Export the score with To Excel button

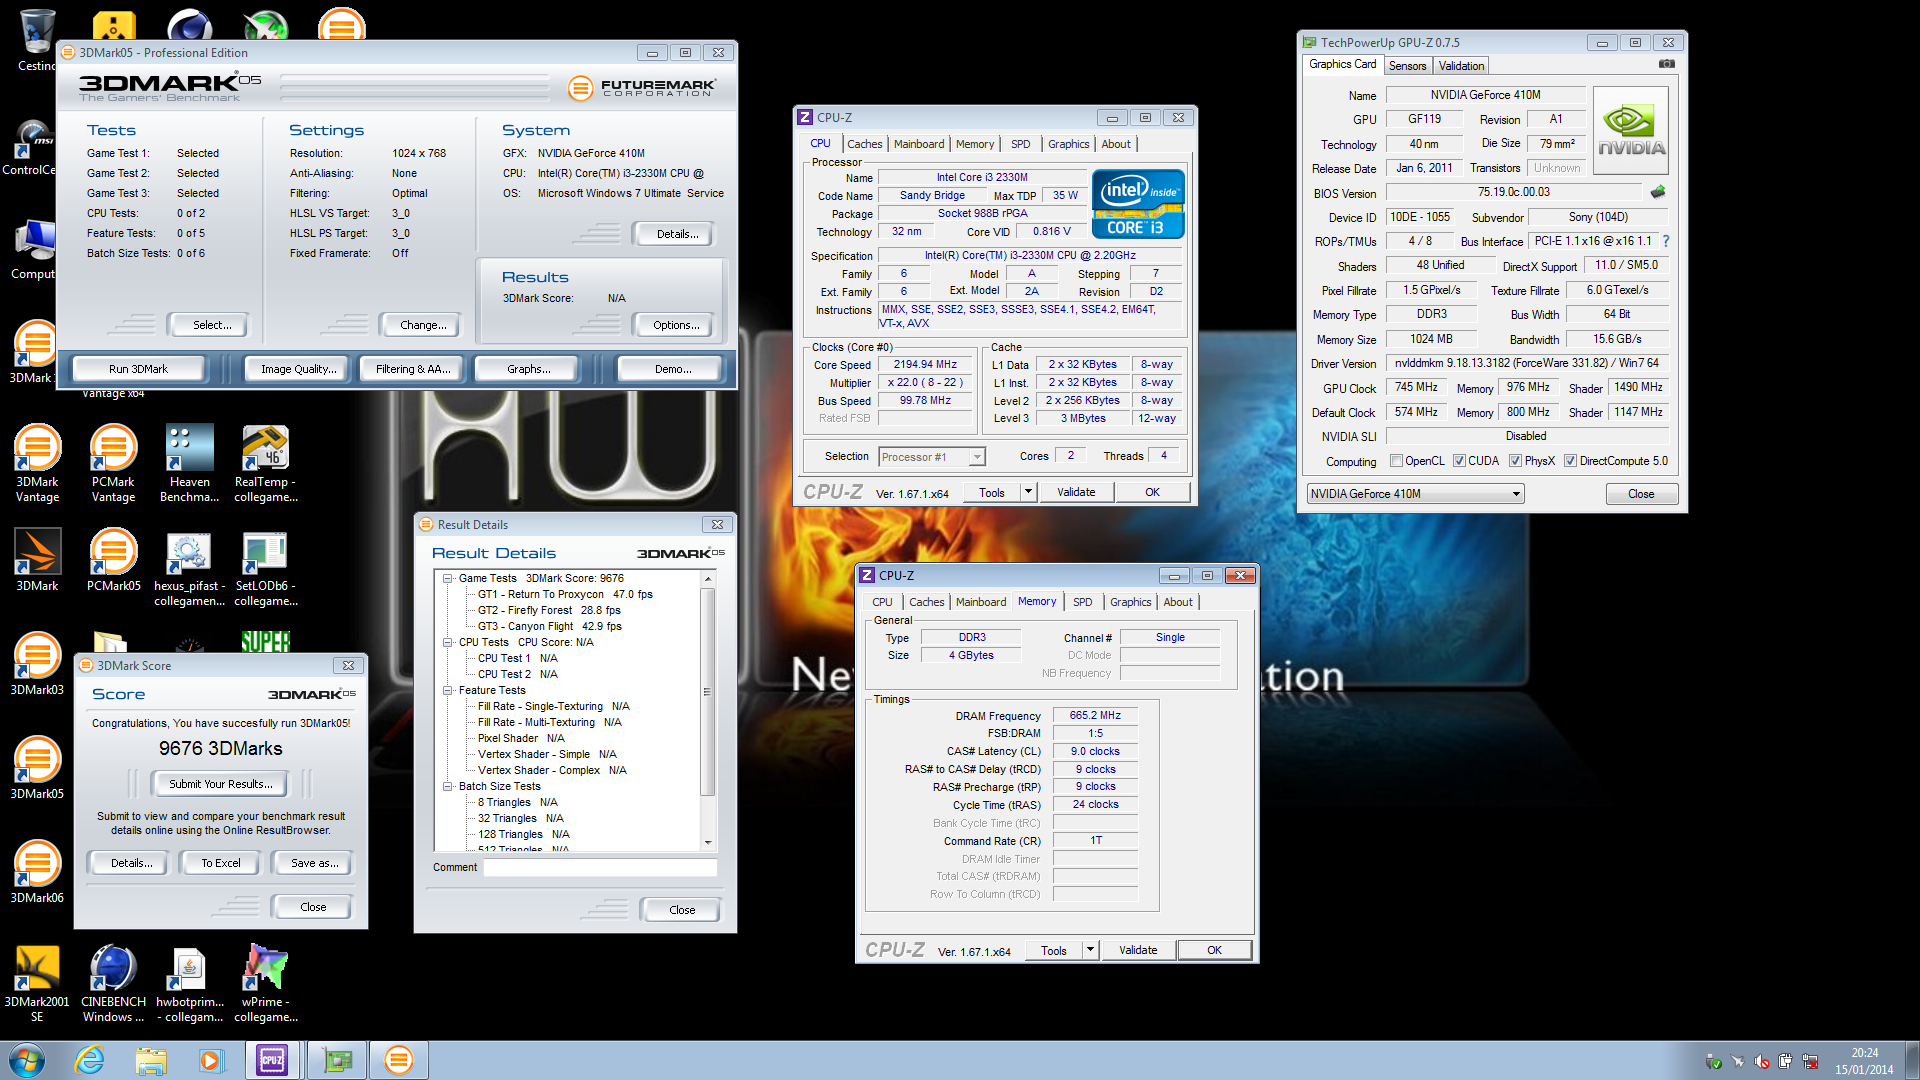[220, 863]
